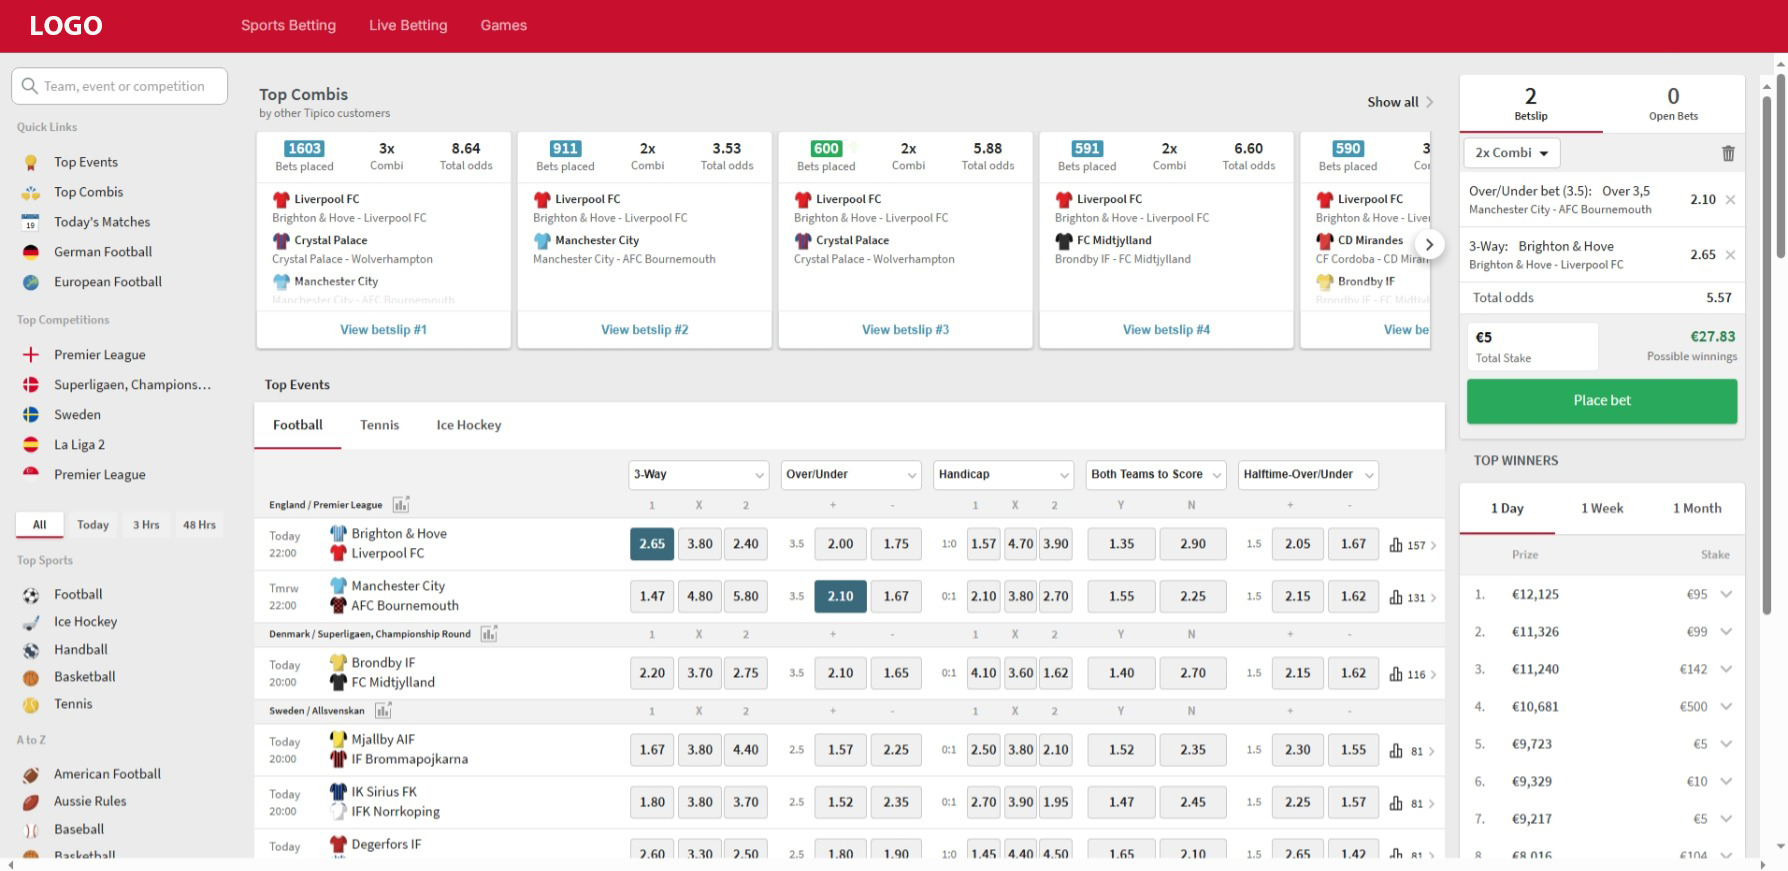Open 157 more markets for Brighton match
This screenshot has height=871, width=1788.
click(1413, 545)
